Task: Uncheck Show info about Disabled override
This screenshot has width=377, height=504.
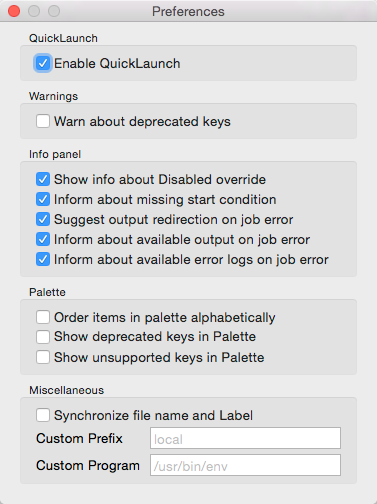Action: coord(43,179)
